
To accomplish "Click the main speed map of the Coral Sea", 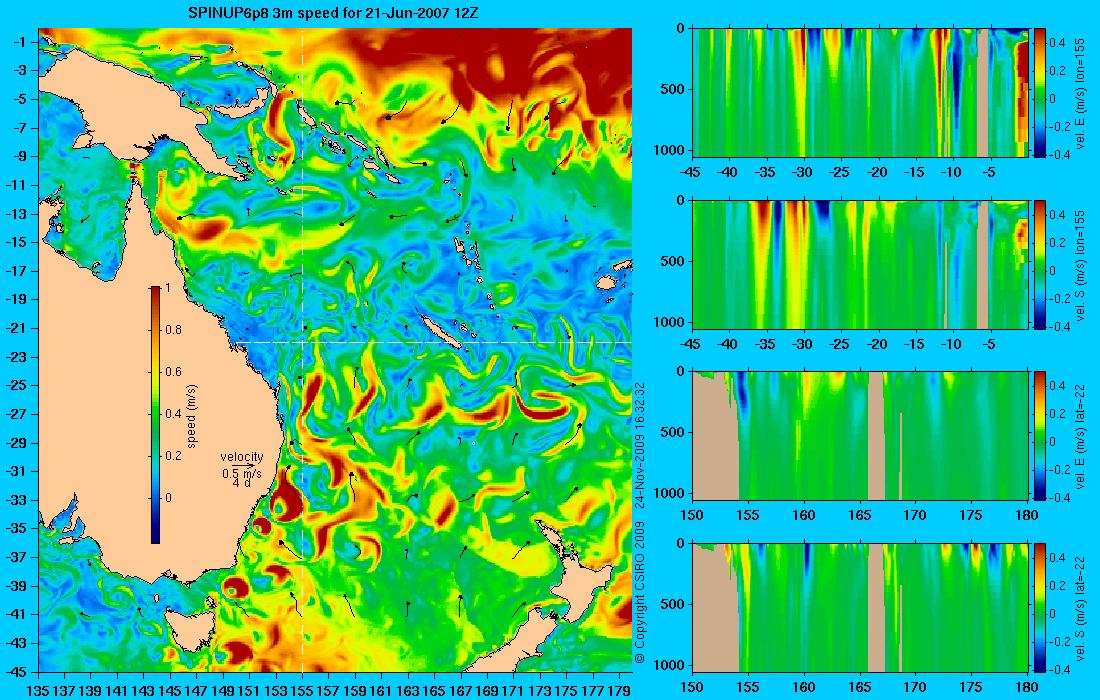I will click(x=335, y=350).
